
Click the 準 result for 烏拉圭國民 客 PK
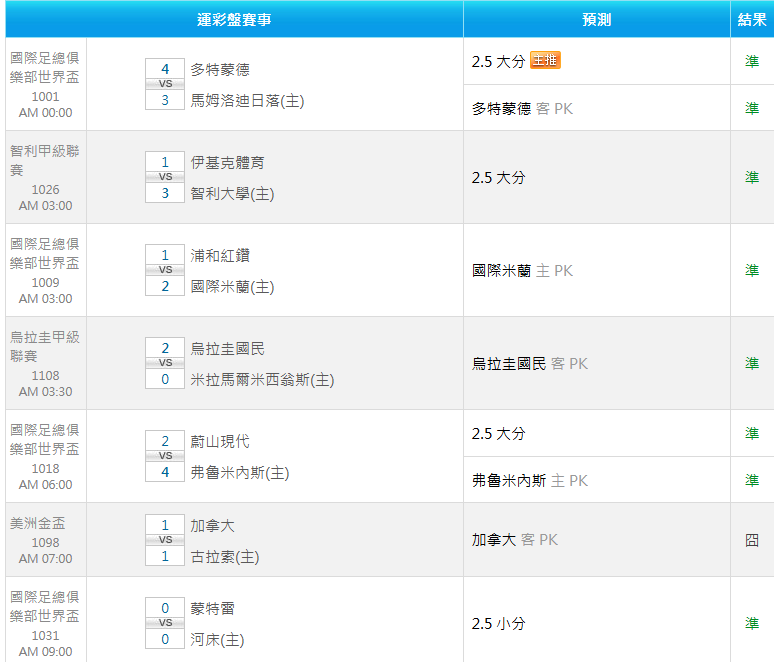752,364
